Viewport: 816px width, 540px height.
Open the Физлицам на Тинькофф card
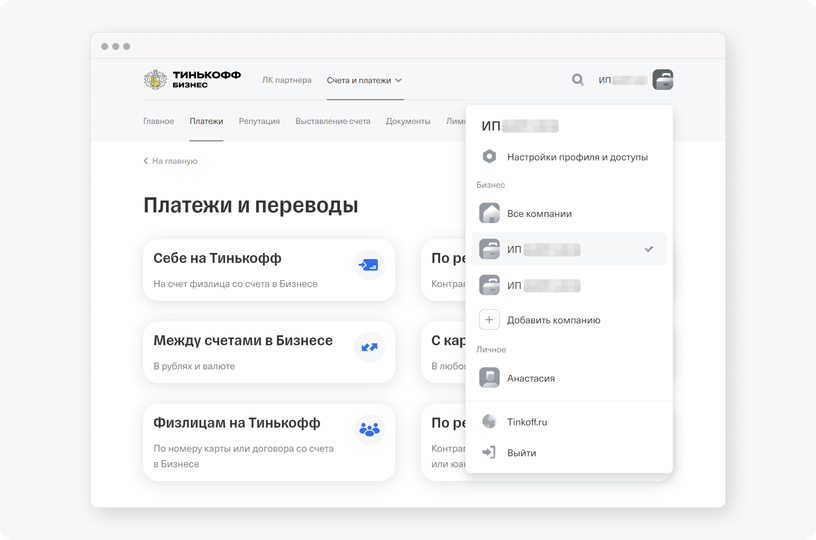click(x=269, y=442)
